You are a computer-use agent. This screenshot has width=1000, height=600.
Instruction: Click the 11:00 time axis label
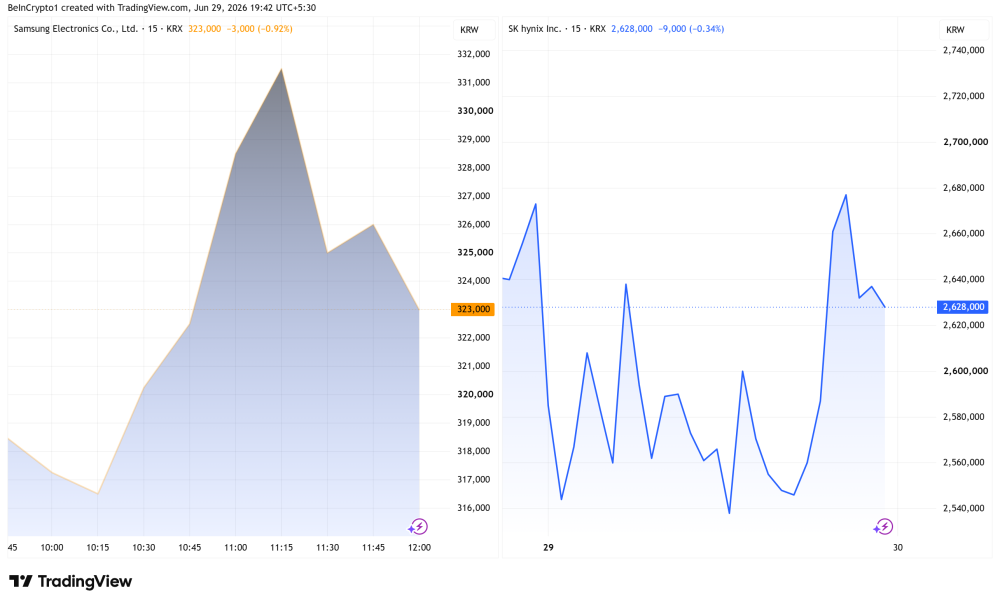235,547
